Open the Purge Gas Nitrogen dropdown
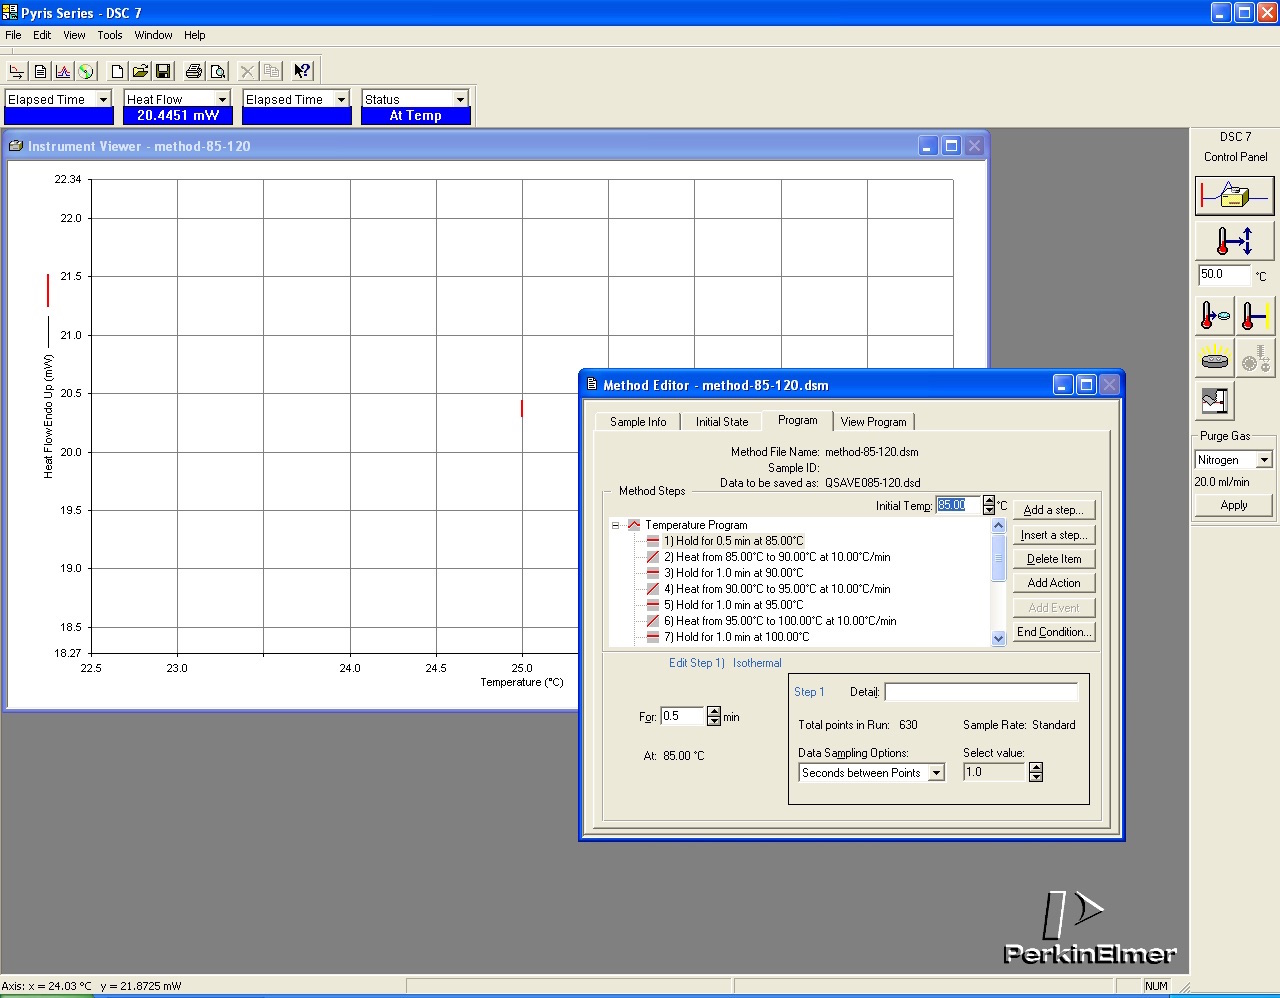The image size is (1280, 998). [1264, 460]
